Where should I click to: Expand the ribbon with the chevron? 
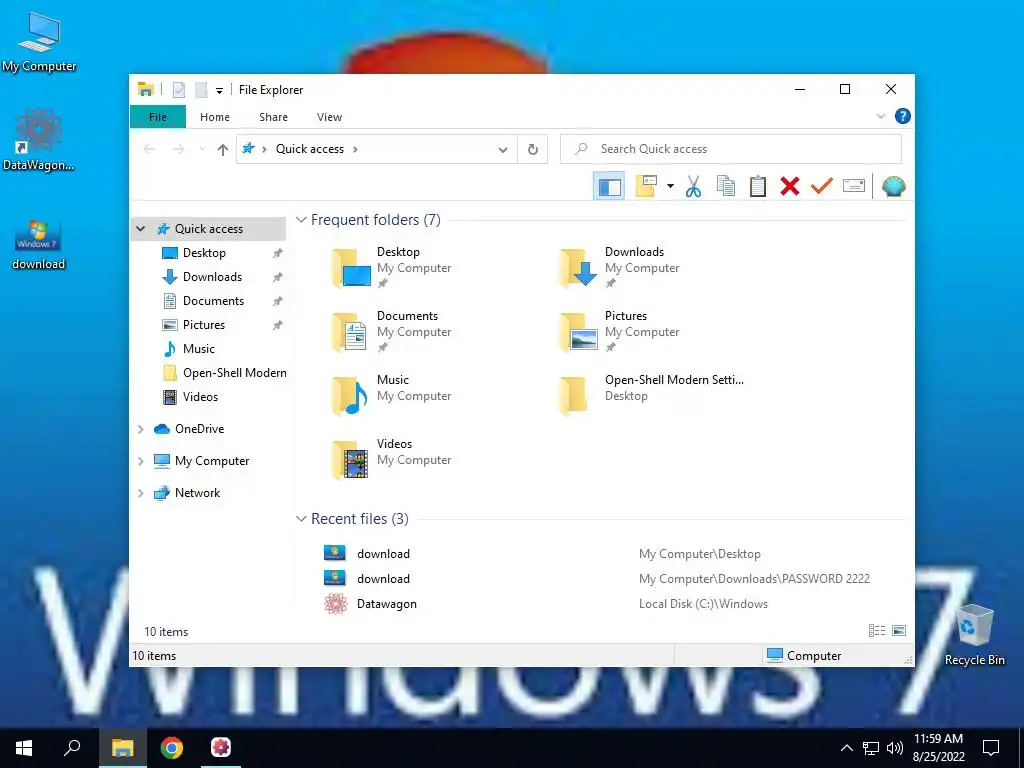(x=880, y=116)
